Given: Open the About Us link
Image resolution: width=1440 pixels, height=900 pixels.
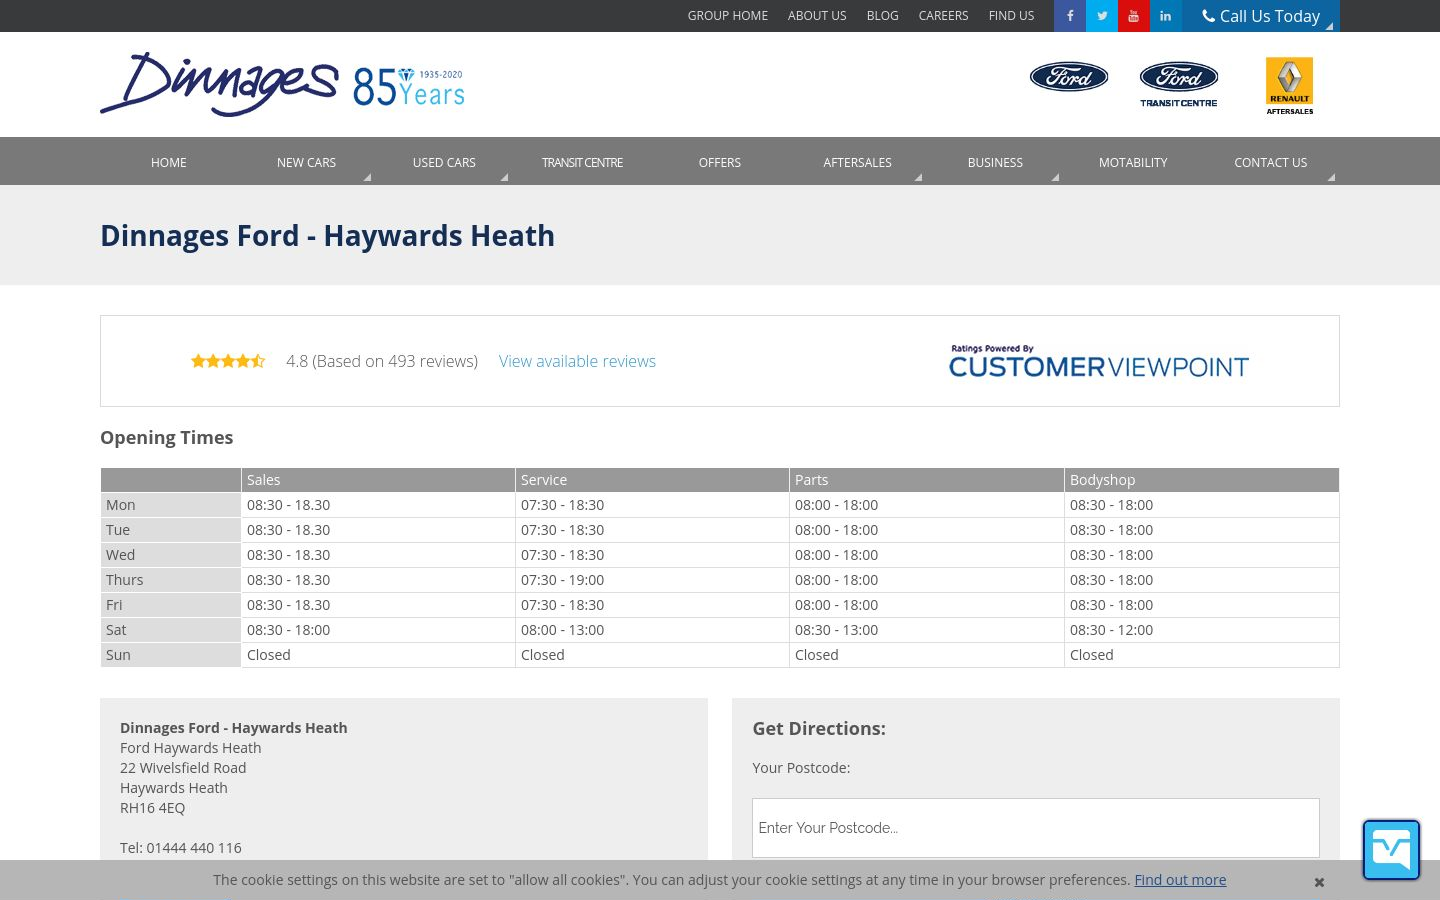Looking at the screenshot, I should (x=817, y=16).
